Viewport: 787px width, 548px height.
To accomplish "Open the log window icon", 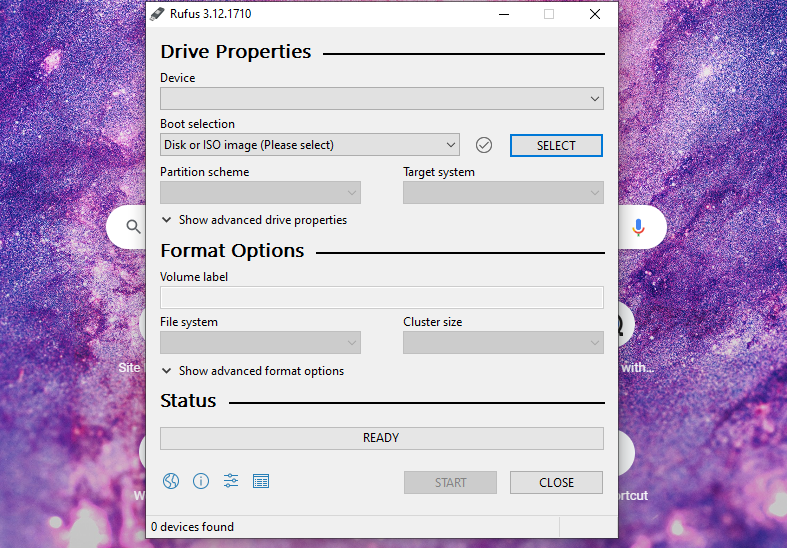I will (261, 481).
